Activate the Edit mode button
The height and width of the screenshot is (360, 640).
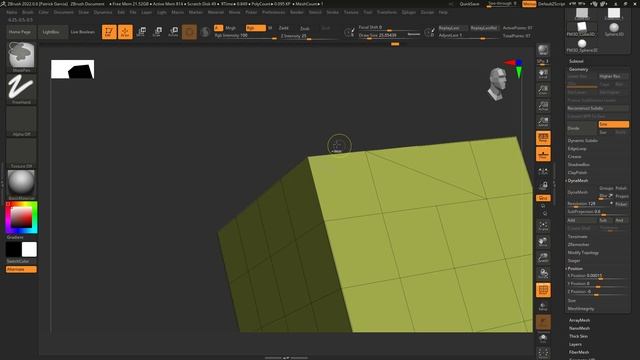pyautogui.click(x=109, y=32)
